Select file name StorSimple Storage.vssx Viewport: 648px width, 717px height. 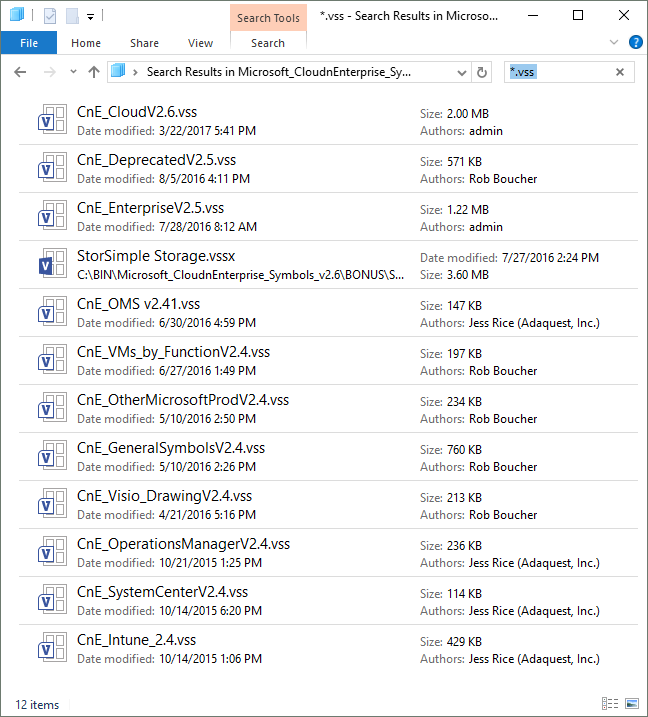click(x=156, y=256)
